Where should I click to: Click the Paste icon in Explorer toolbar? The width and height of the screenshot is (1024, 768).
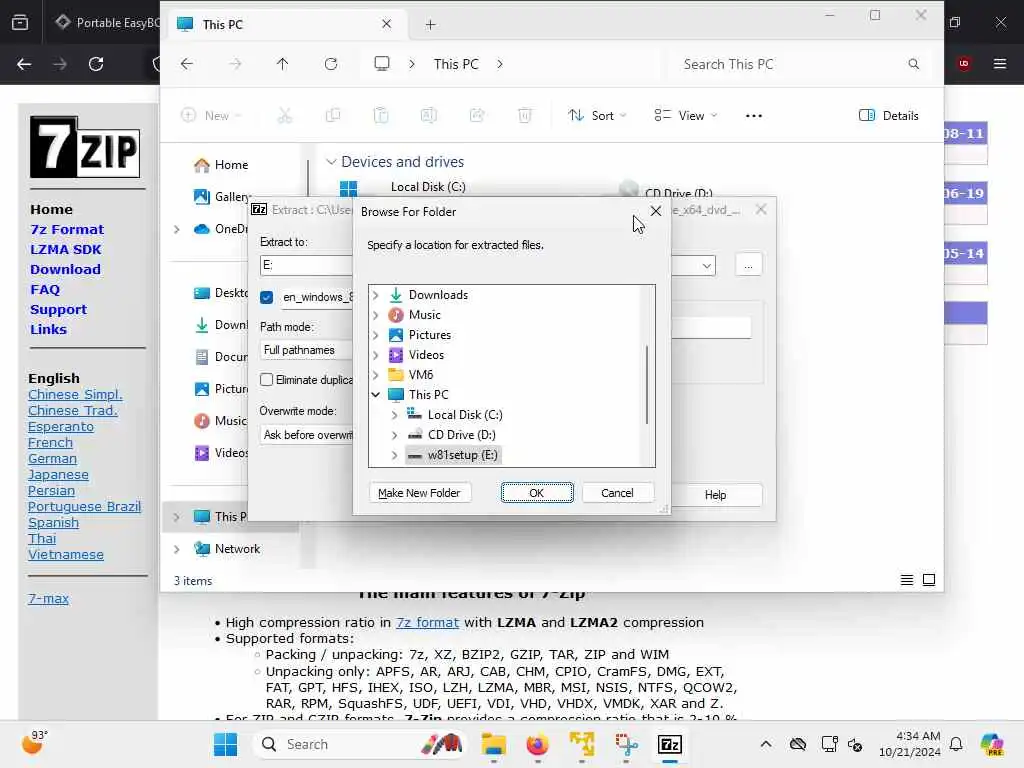point(381,116)
